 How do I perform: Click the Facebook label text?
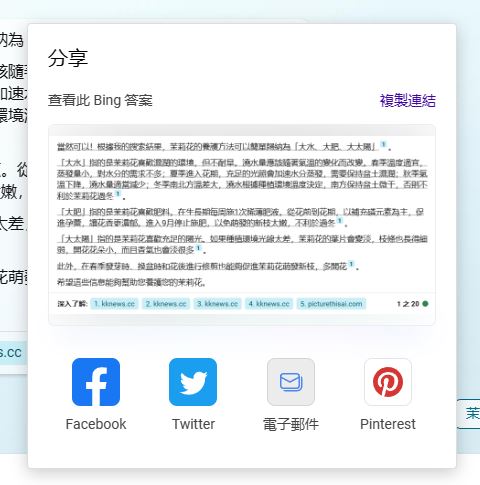tap(96, 424)
